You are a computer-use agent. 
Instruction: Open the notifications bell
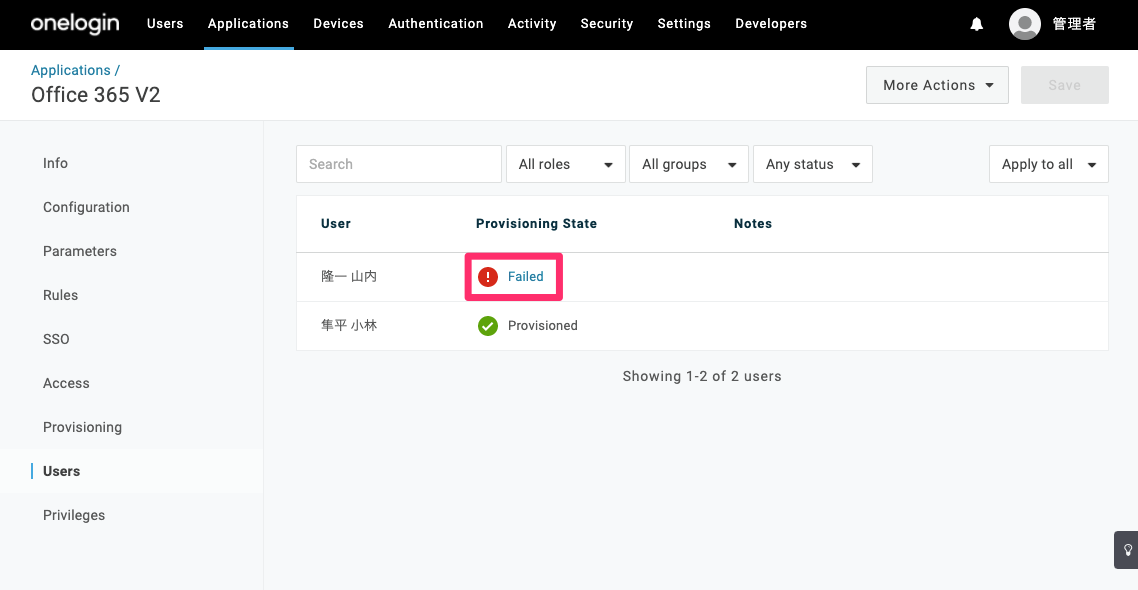977,24
